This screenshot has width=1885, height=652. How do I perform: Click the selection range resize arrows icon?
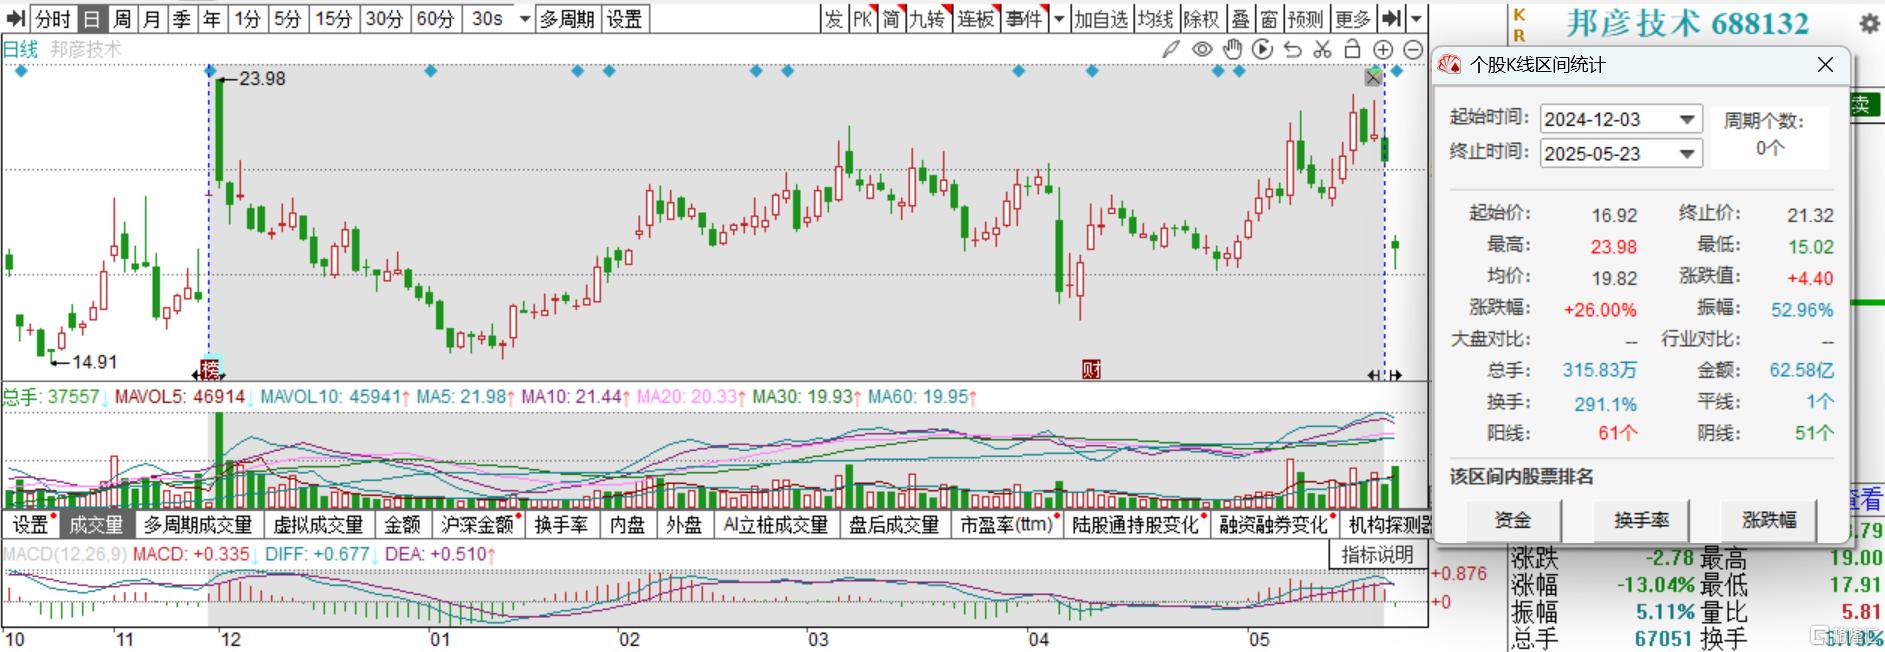pos(1385,375)
